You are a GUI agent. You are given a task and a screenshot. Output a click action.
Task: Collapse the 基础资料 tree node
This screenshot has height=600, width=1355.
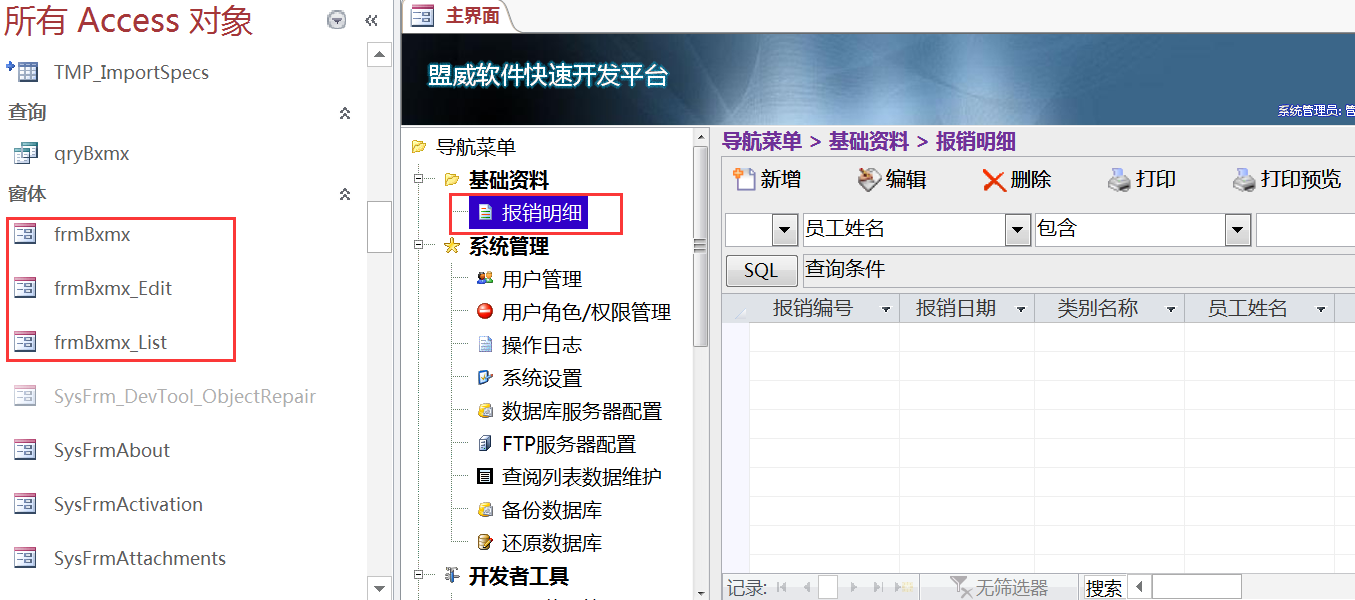click(419, 180)
